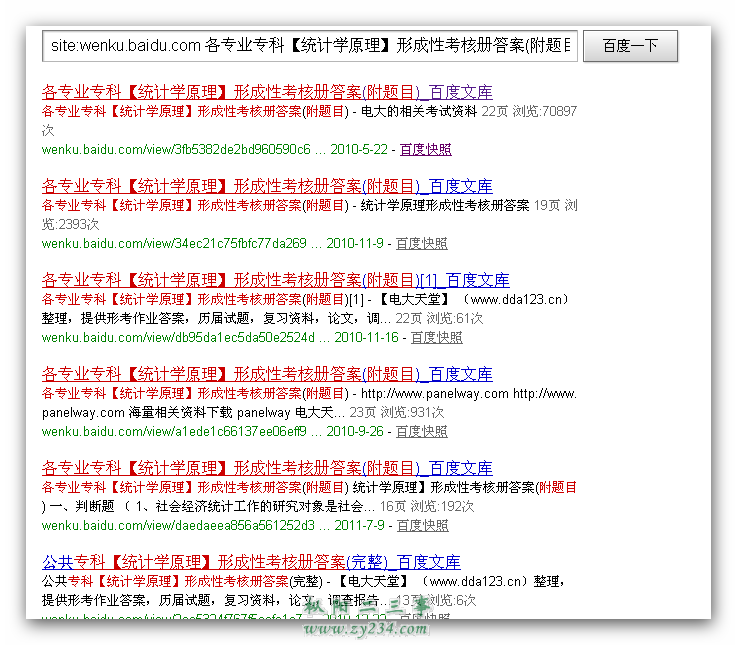Click URL wenku.baidu.com/view/3fb5382de2bd960590c6
This screenshot has width=737, height=645.
(176, 149)
